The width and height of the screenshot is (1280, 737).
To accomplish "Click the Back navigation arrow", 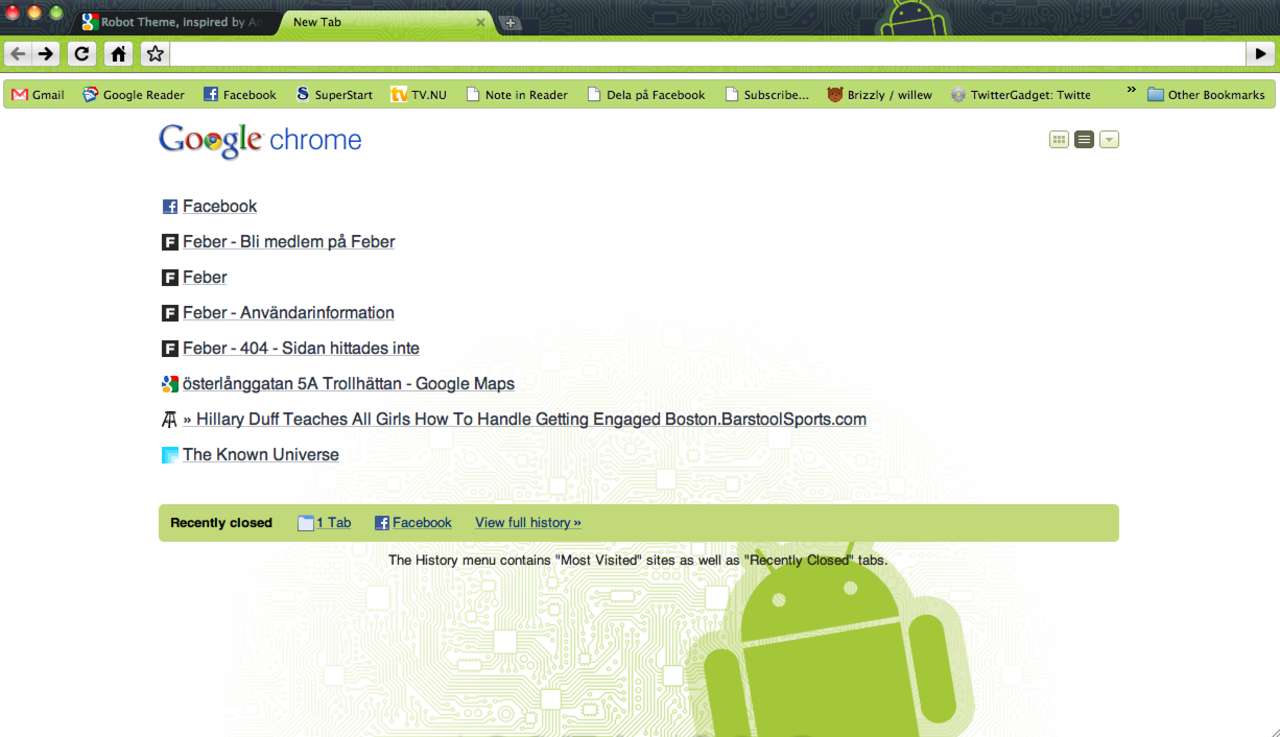I will point(17,54).
